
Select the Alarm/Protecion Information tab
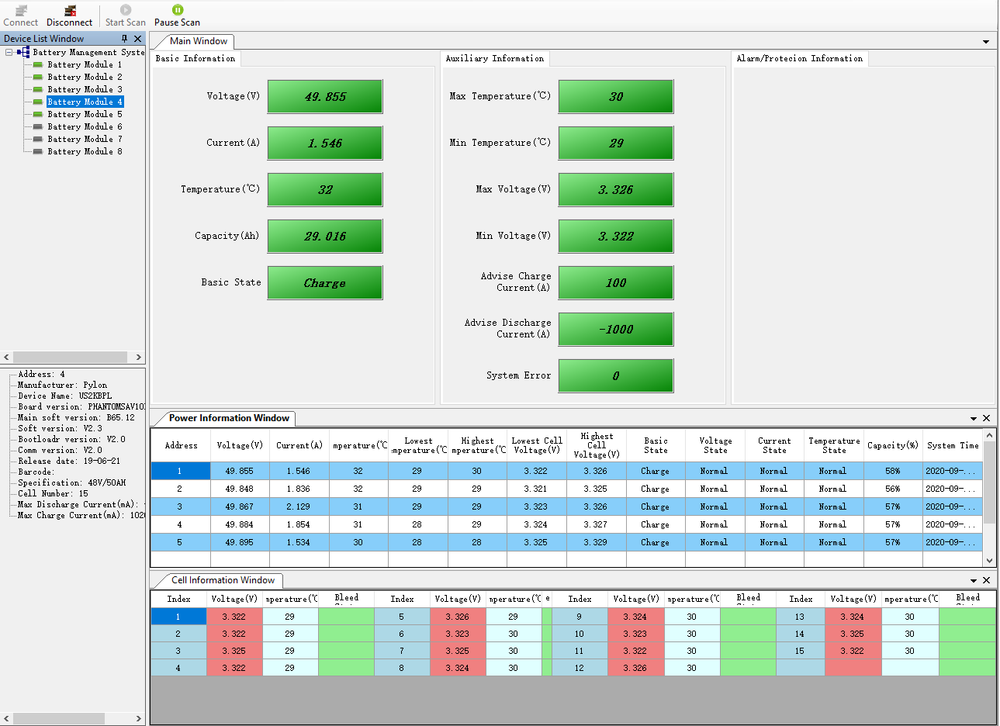[x=799, y=59]
